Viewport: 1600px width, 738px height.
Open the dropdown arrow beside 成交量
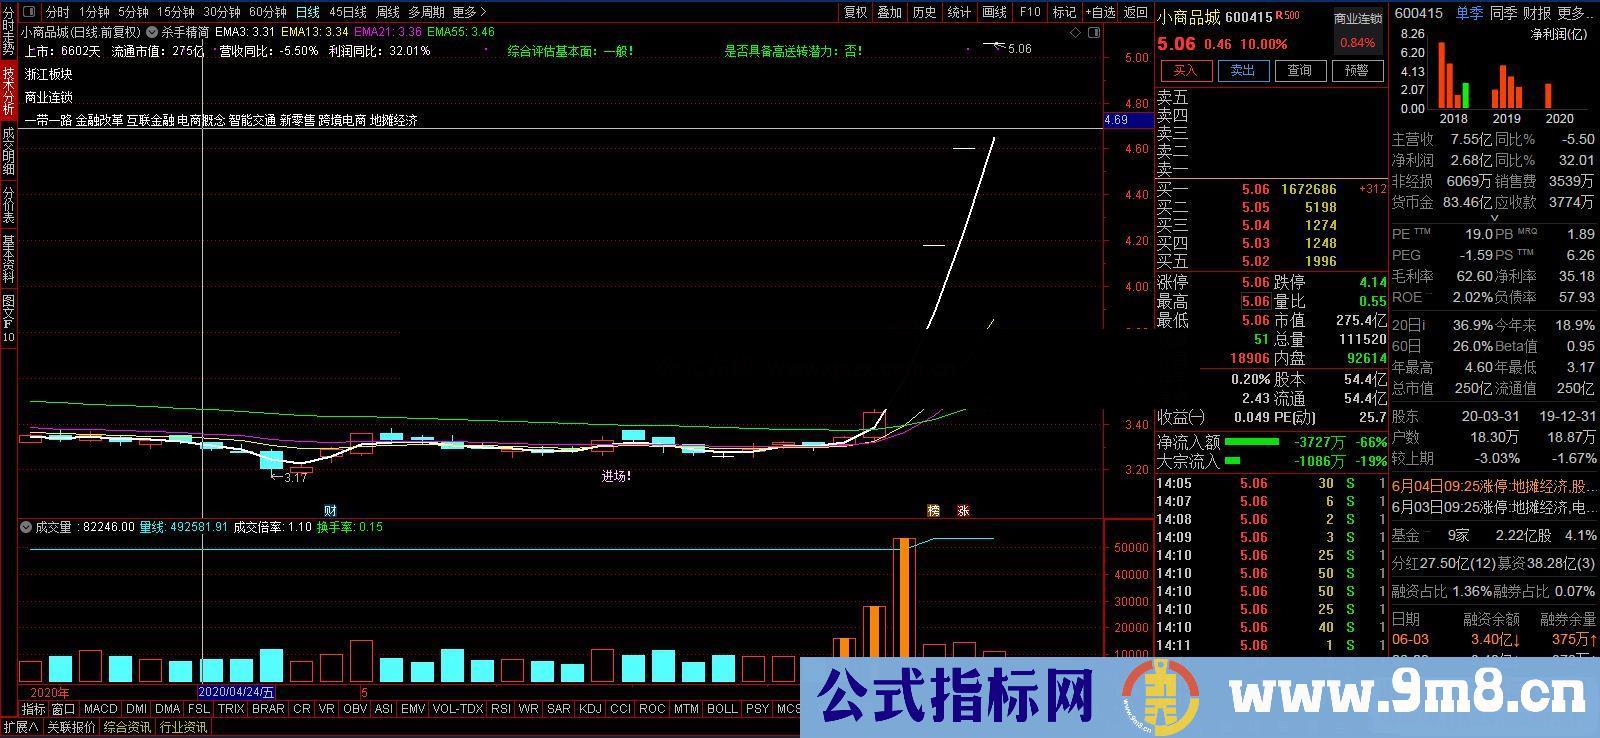coord(26,527)
